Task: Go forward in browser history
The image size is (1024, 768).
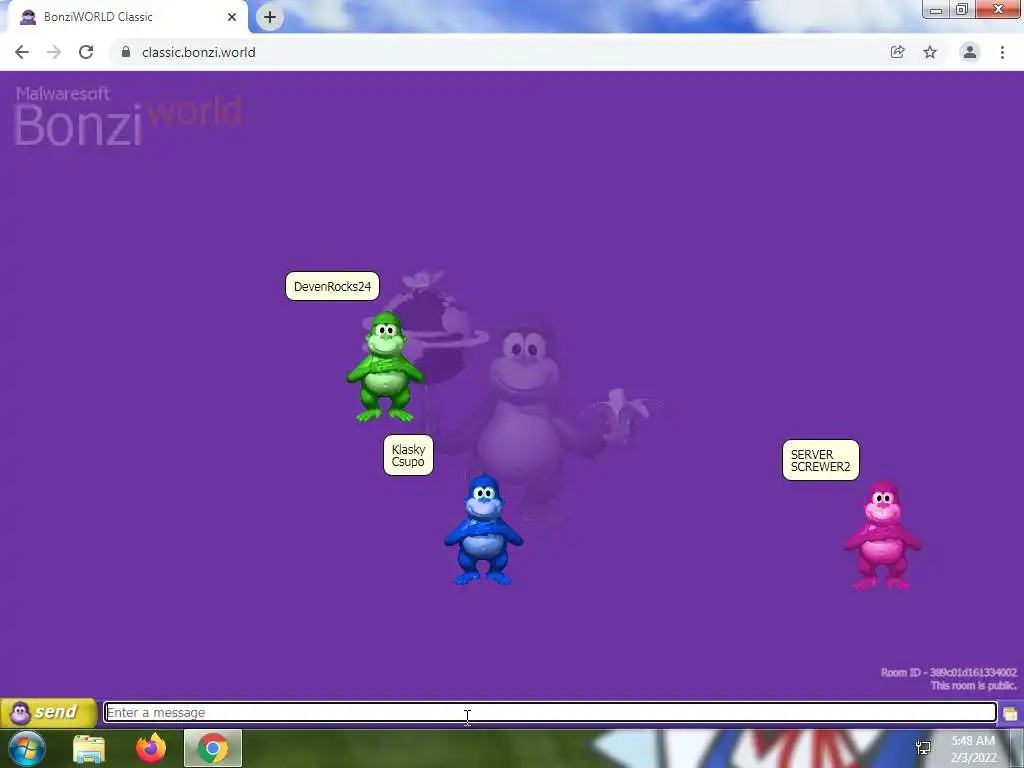Action: [x=54, y=52]
